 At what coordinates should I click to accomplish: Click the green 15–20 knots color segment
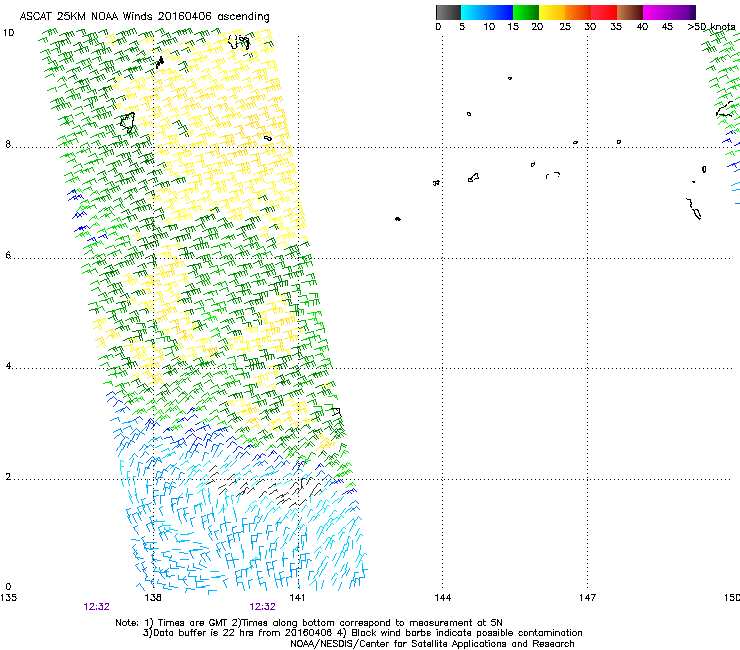(x=526, y=12)
